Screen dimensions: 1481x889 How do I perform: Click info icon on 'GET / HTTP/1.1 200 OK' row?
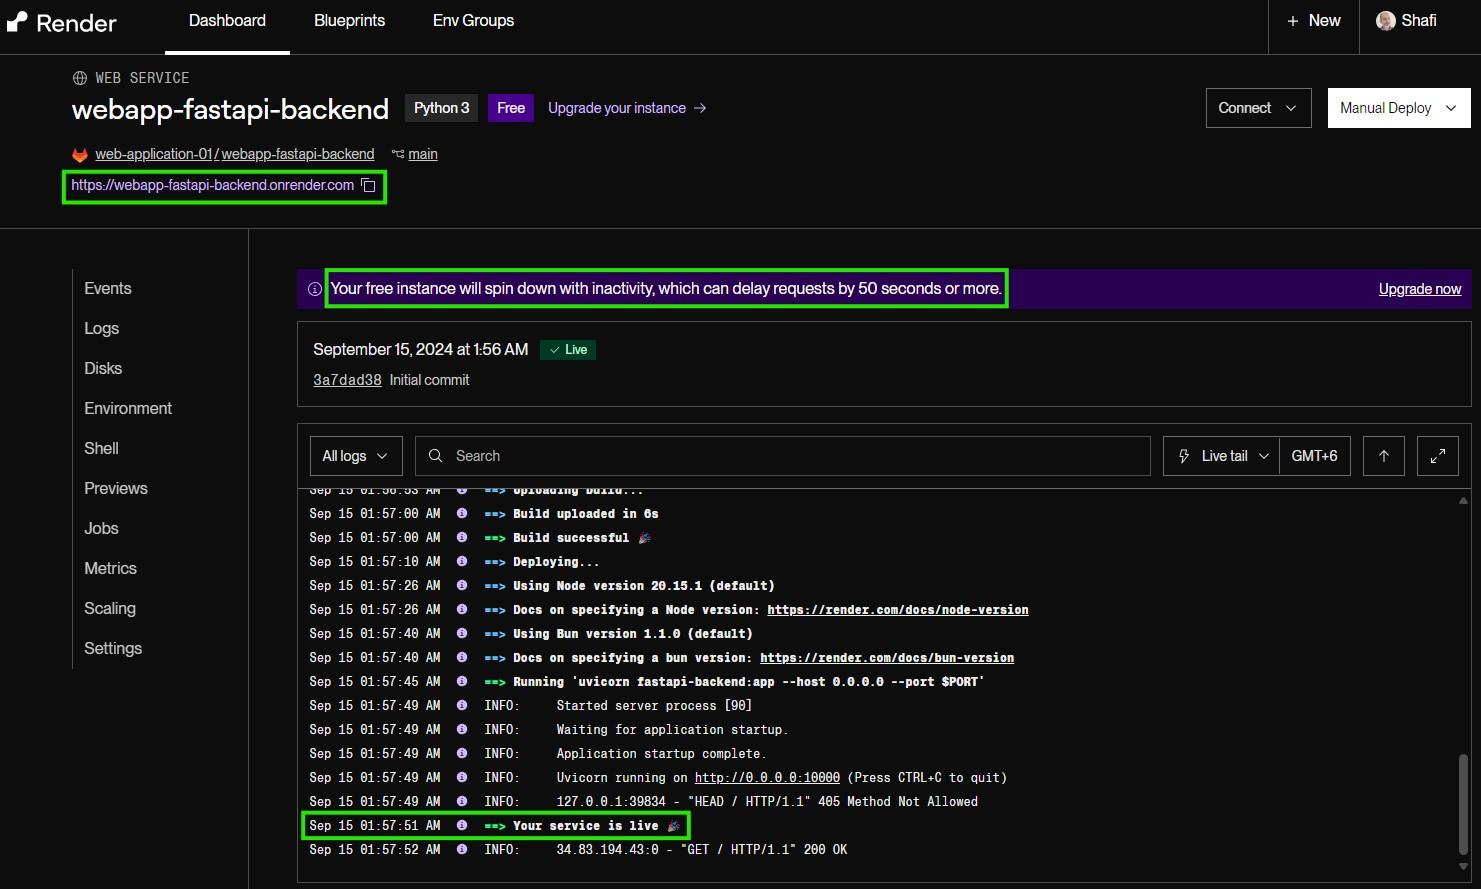(462, 850)
